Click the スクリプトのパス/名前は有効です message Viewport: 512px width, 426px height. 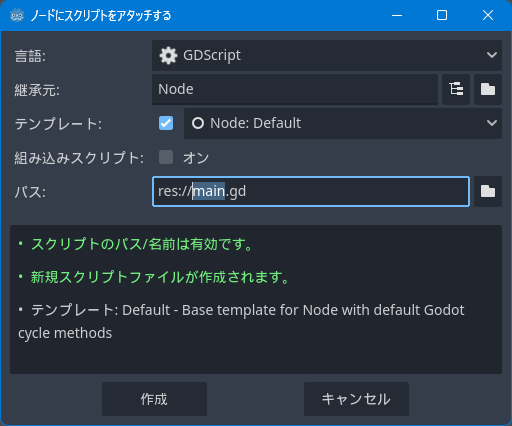[x=142, y=244]
